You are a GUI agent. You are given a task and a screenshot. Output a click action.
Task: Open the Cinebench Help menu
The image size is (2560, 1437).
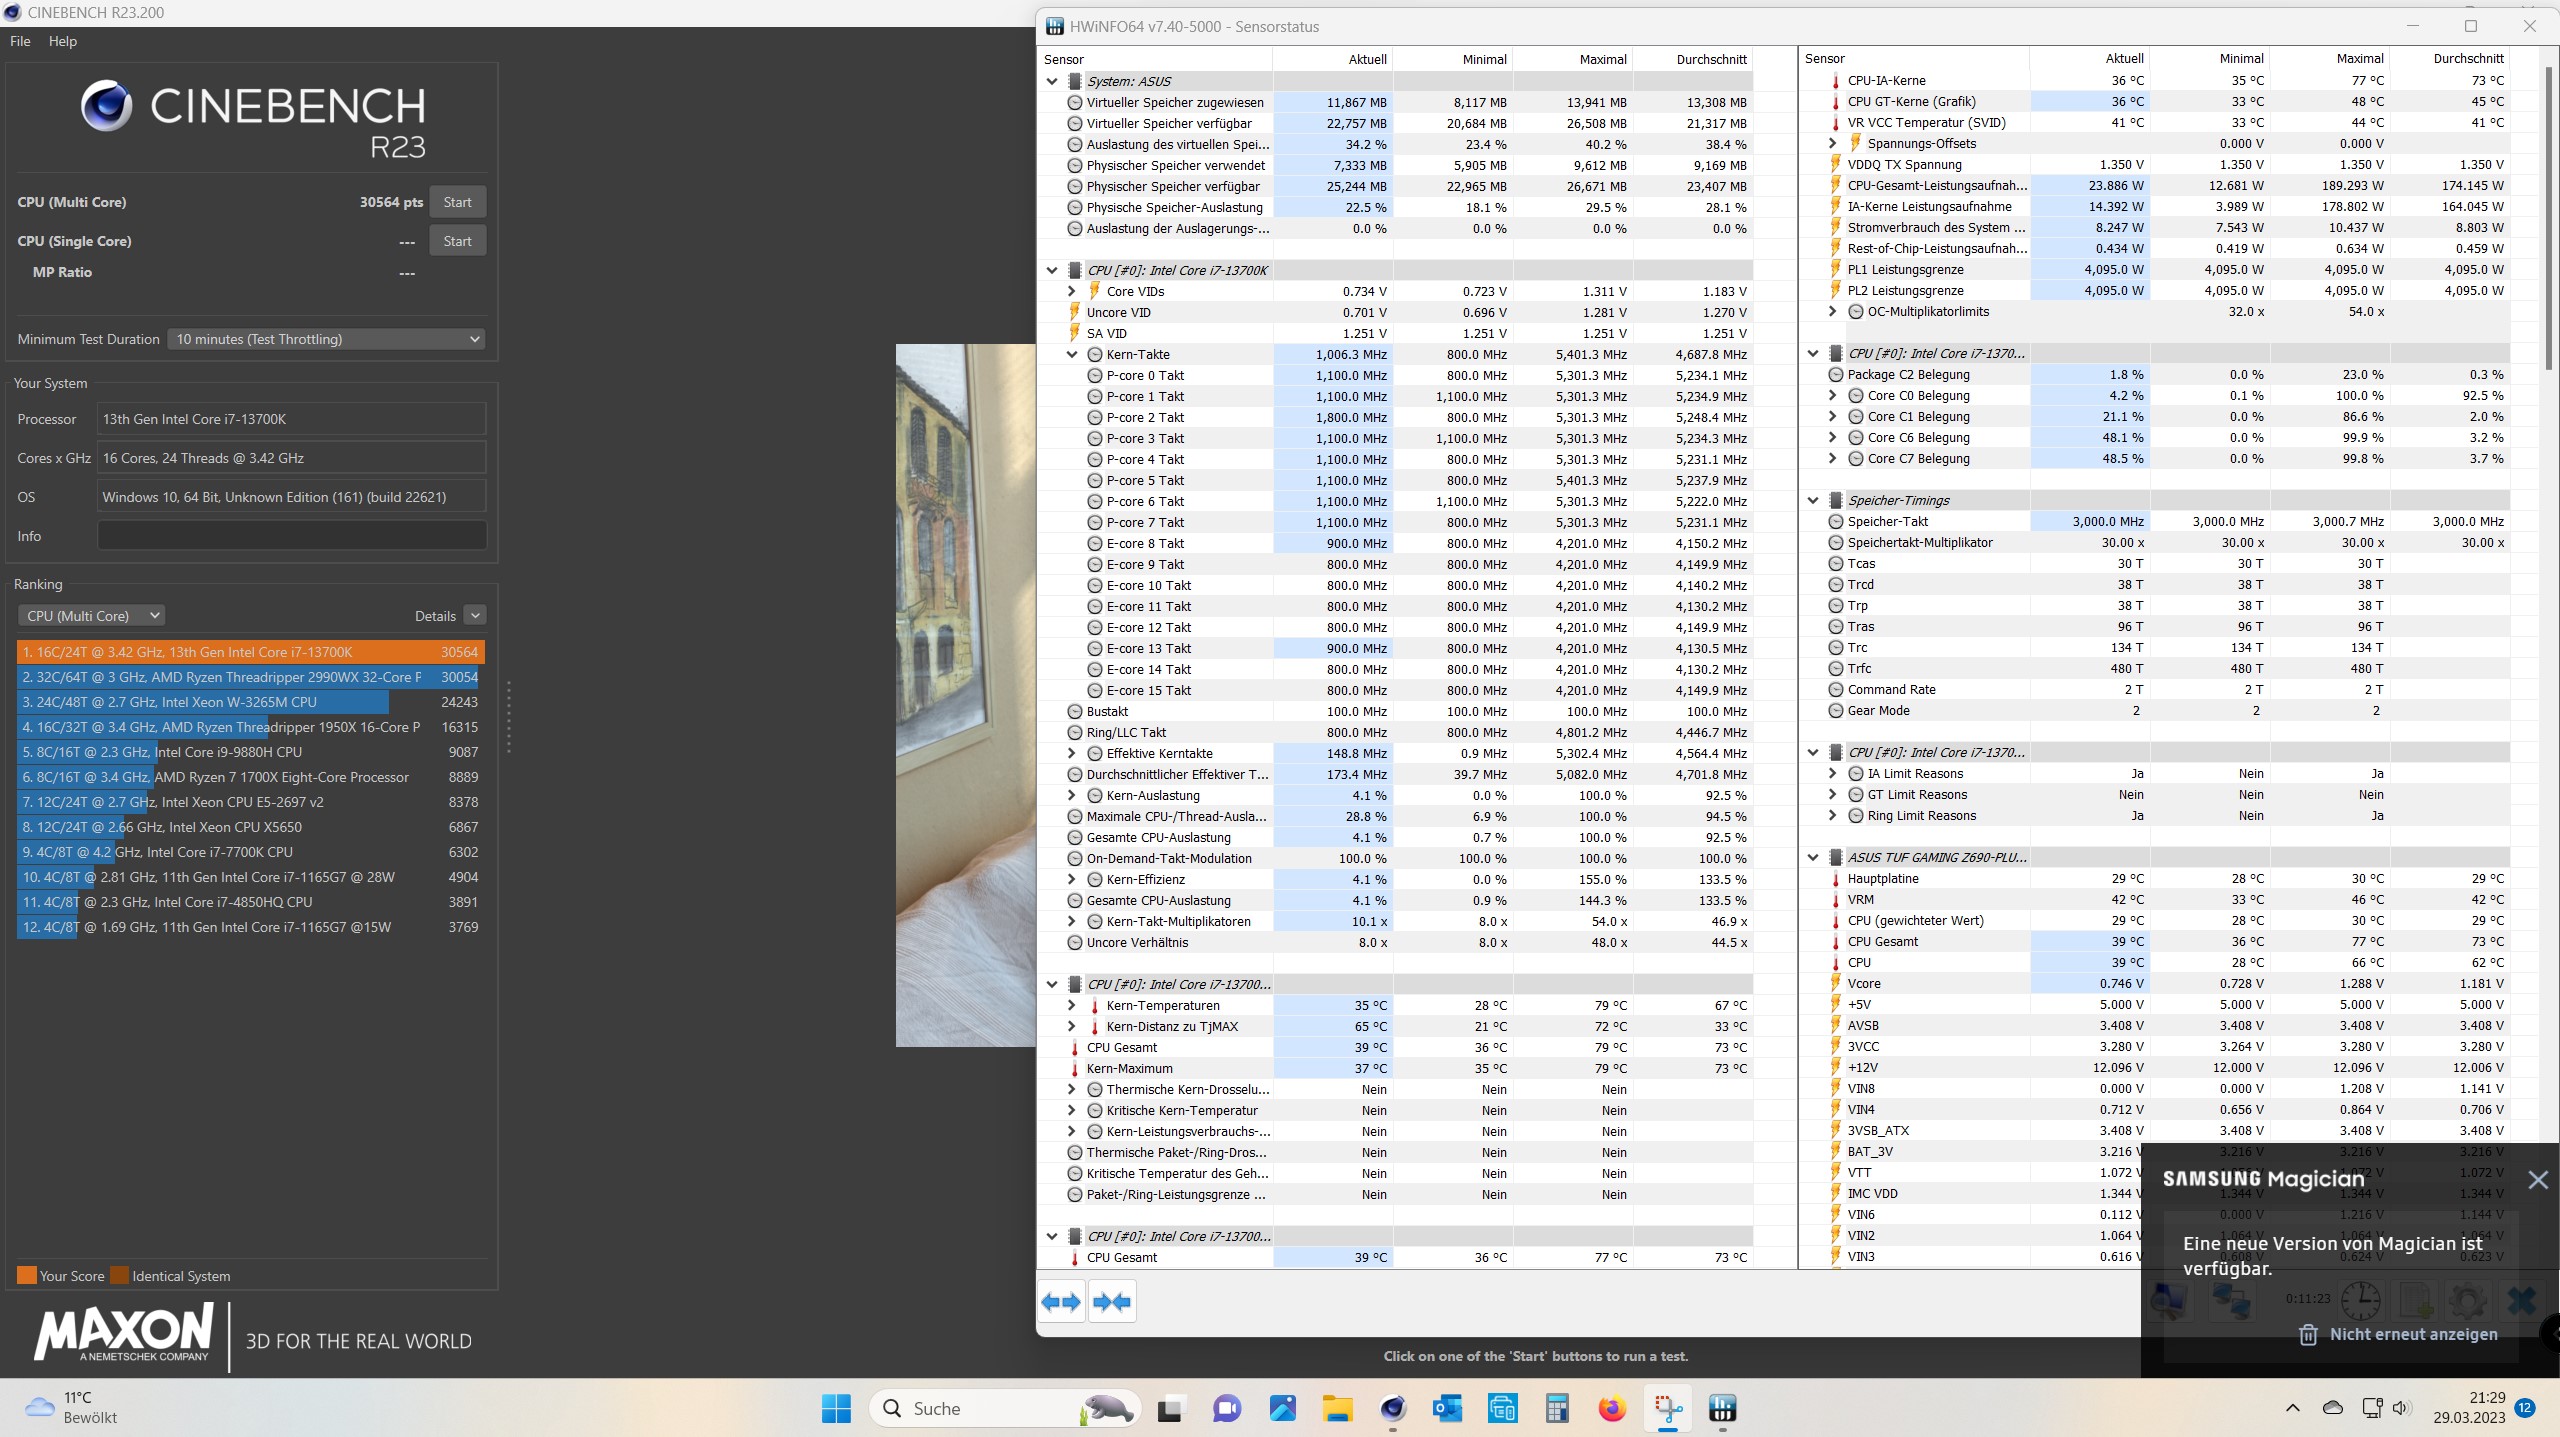62,41
